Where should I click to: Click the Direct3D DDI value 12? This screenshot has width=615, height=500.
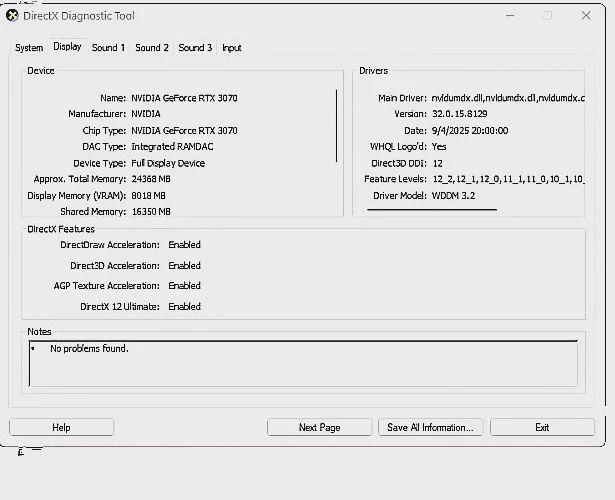click(x=438, y=163)
